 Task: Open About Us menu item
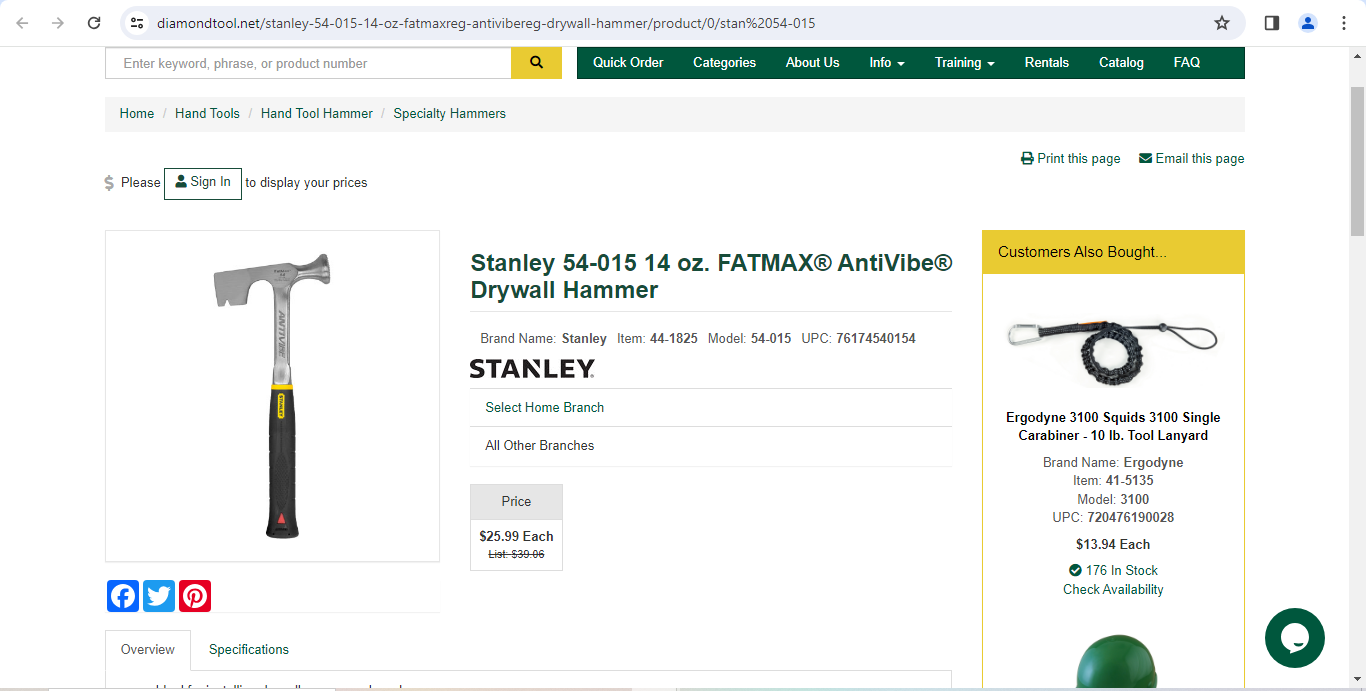pyautogui.click(x=812, y=62)
